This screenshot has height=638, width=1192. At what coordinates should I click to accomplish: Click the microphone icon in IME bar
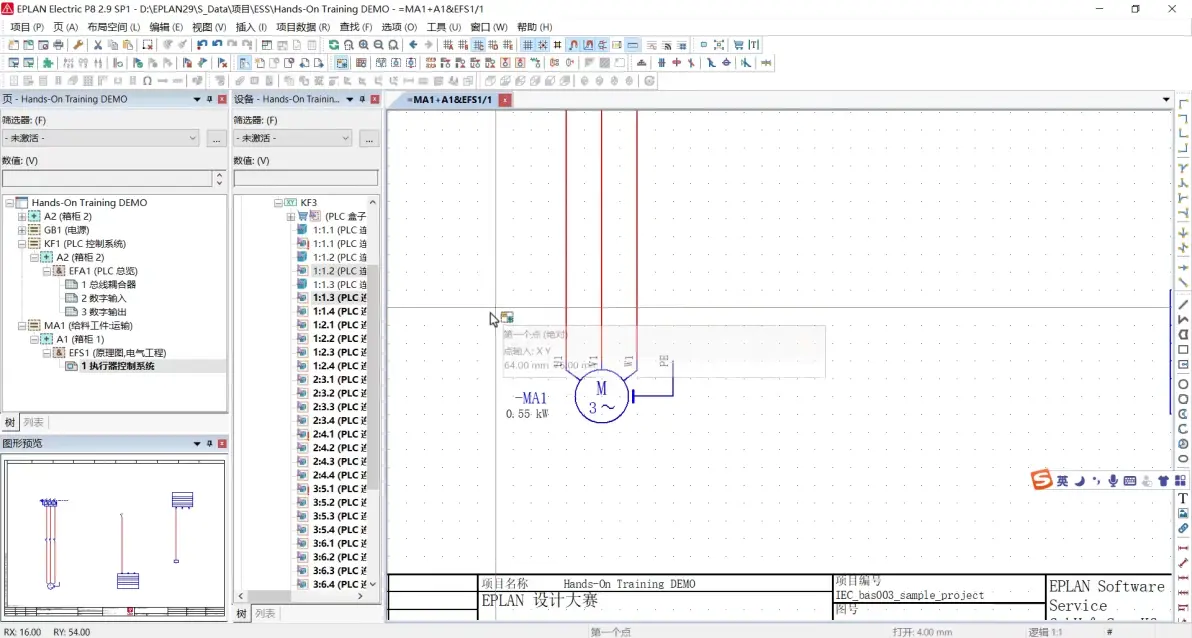click(1113, 481)
